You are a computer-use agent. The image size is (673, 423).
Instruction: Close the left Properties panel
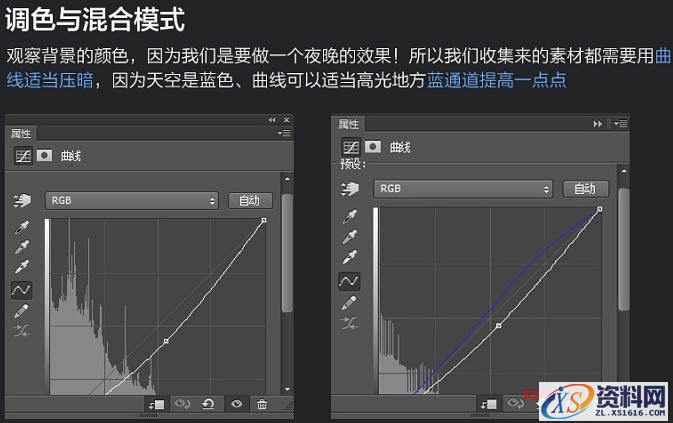(286, 120)
